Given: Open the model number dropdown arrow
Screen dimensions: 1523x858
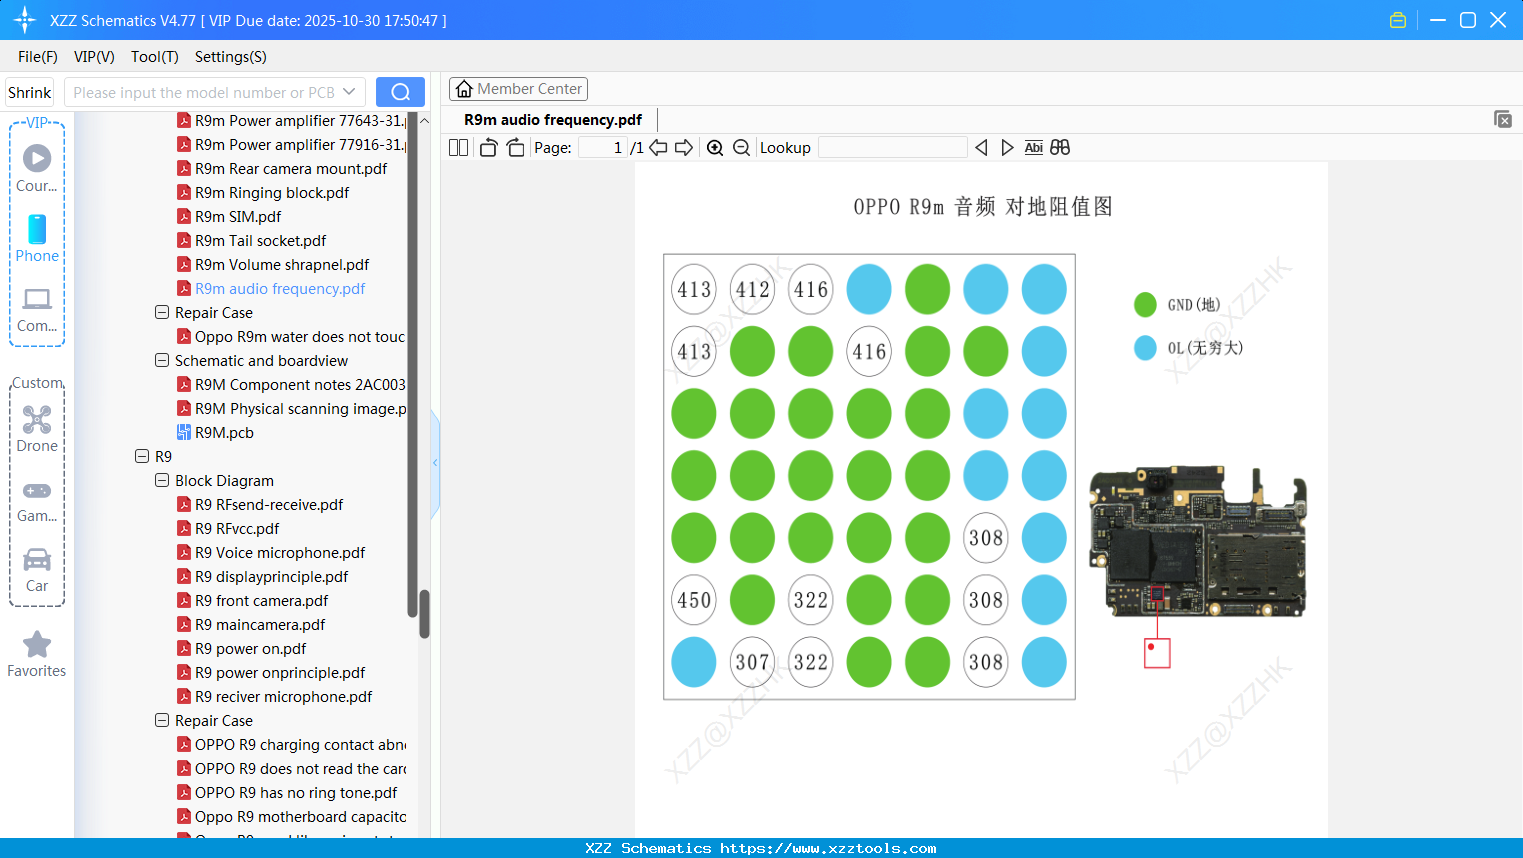Looking at the screenshot, I should (x=349, y=92).
